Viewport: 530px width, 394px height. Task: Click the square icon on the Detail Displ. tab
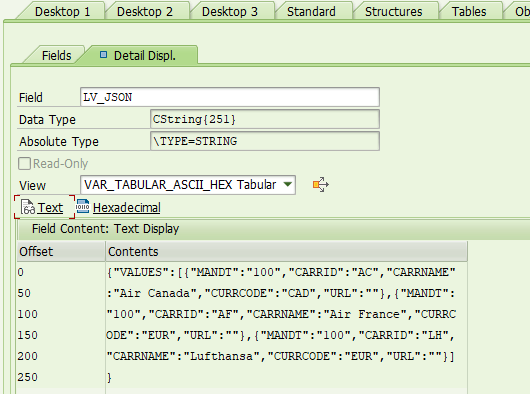(x=103, y=54)
